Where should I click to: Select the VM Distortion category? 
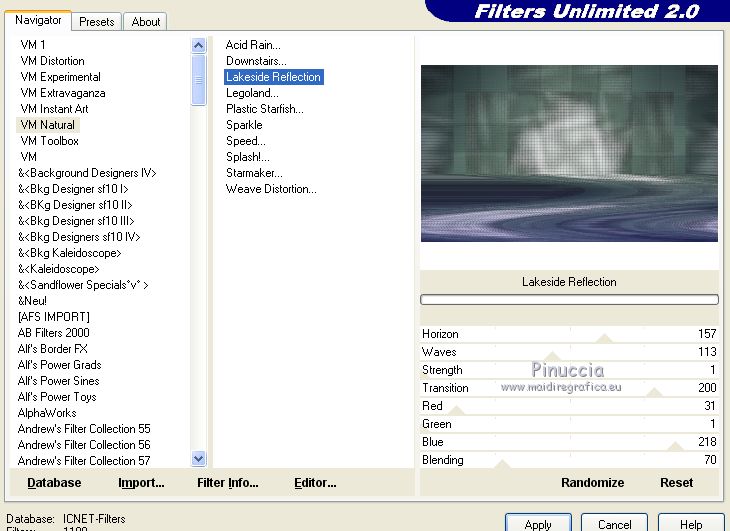[x=52, y=61]
